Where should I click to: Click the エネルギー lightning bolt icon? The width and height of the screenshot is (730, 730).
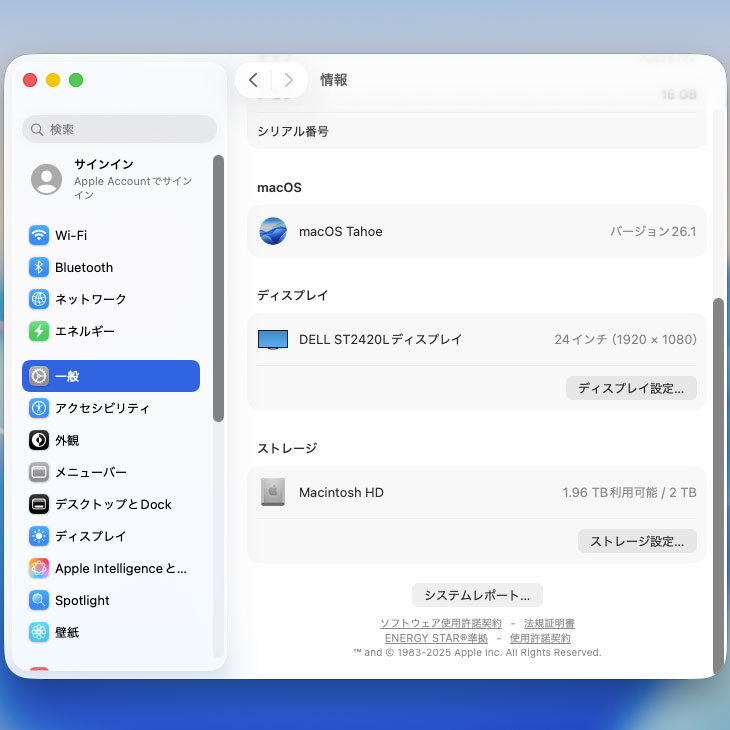pyautogui.click(x=39, y=331)
